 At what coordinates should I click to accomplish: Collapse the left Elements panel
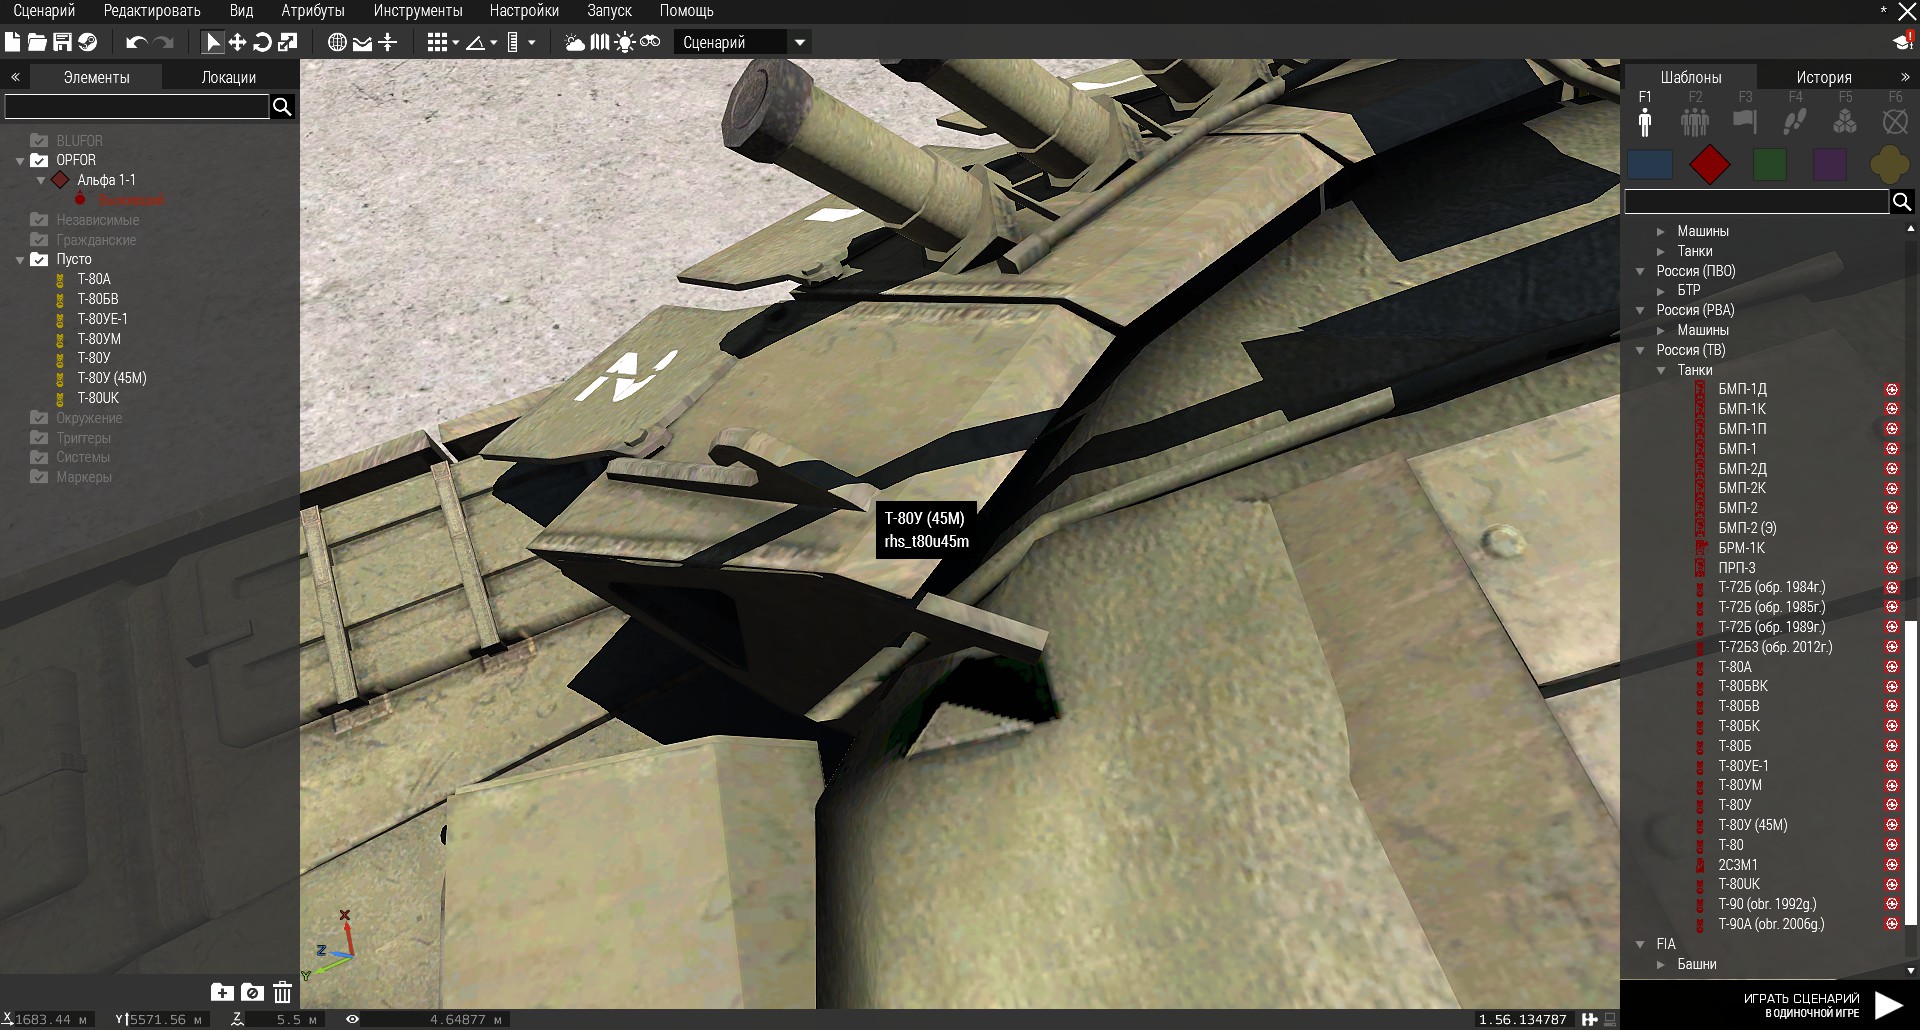(x=15, y=77)
